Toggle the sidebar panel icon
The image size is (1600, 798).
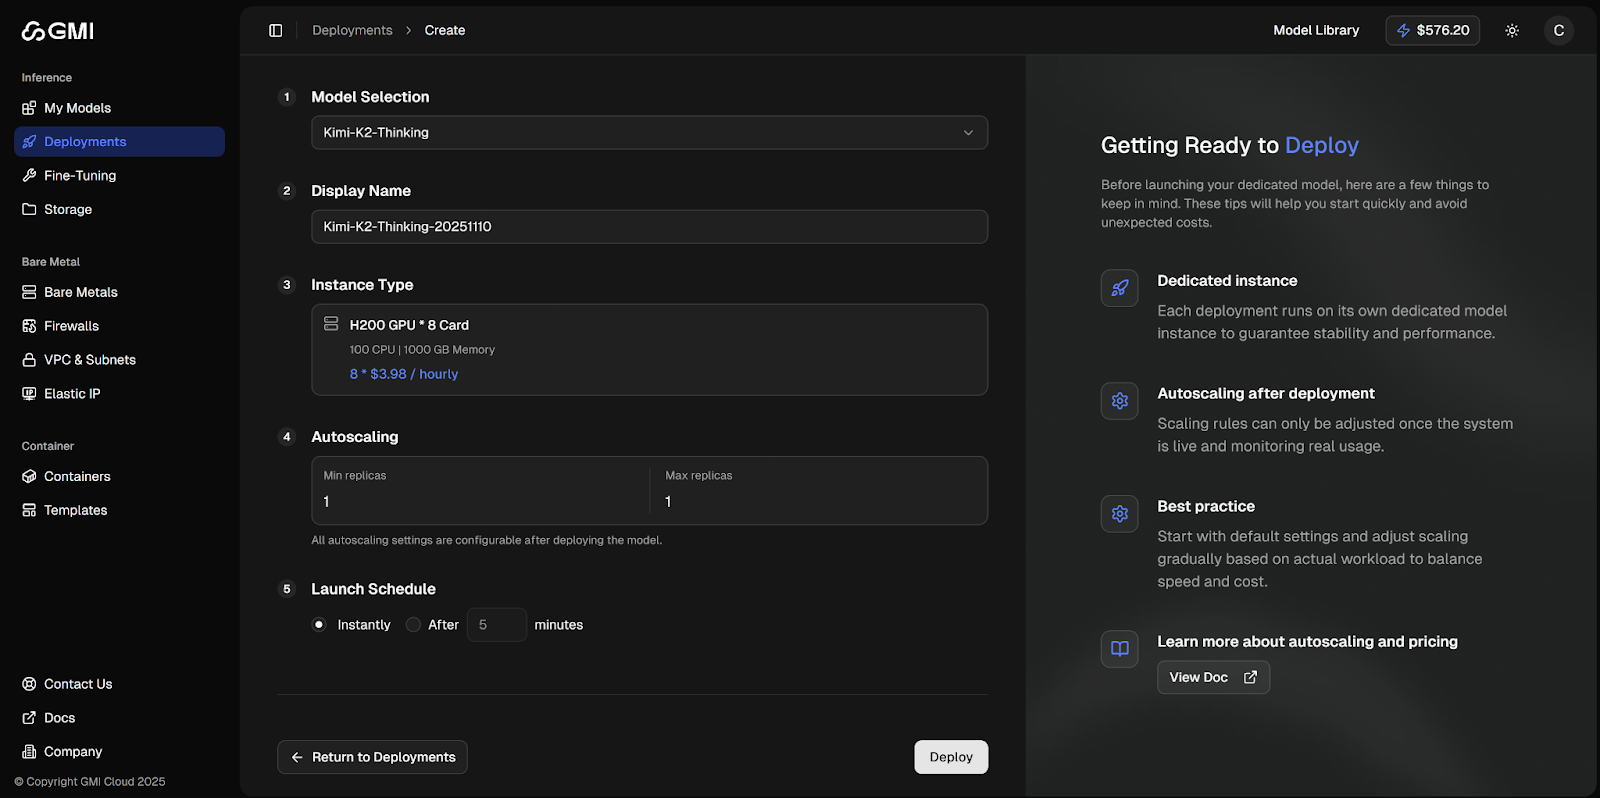(276, 31)
